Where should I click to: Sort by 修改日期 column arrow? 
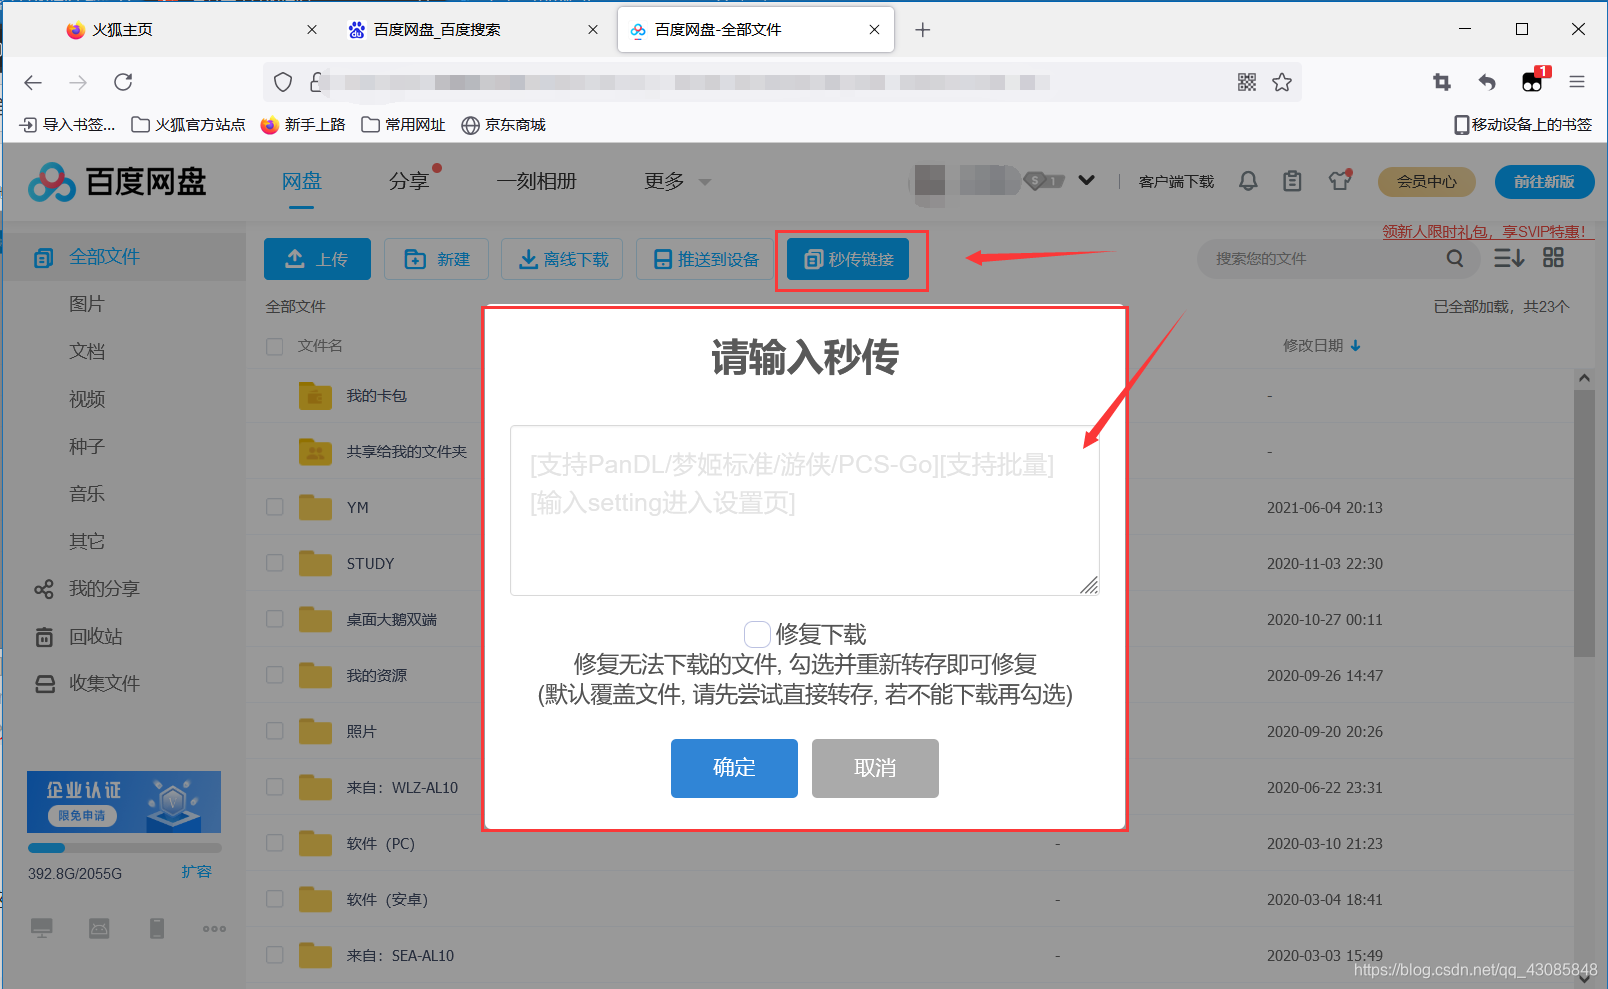click(1355, 346)
